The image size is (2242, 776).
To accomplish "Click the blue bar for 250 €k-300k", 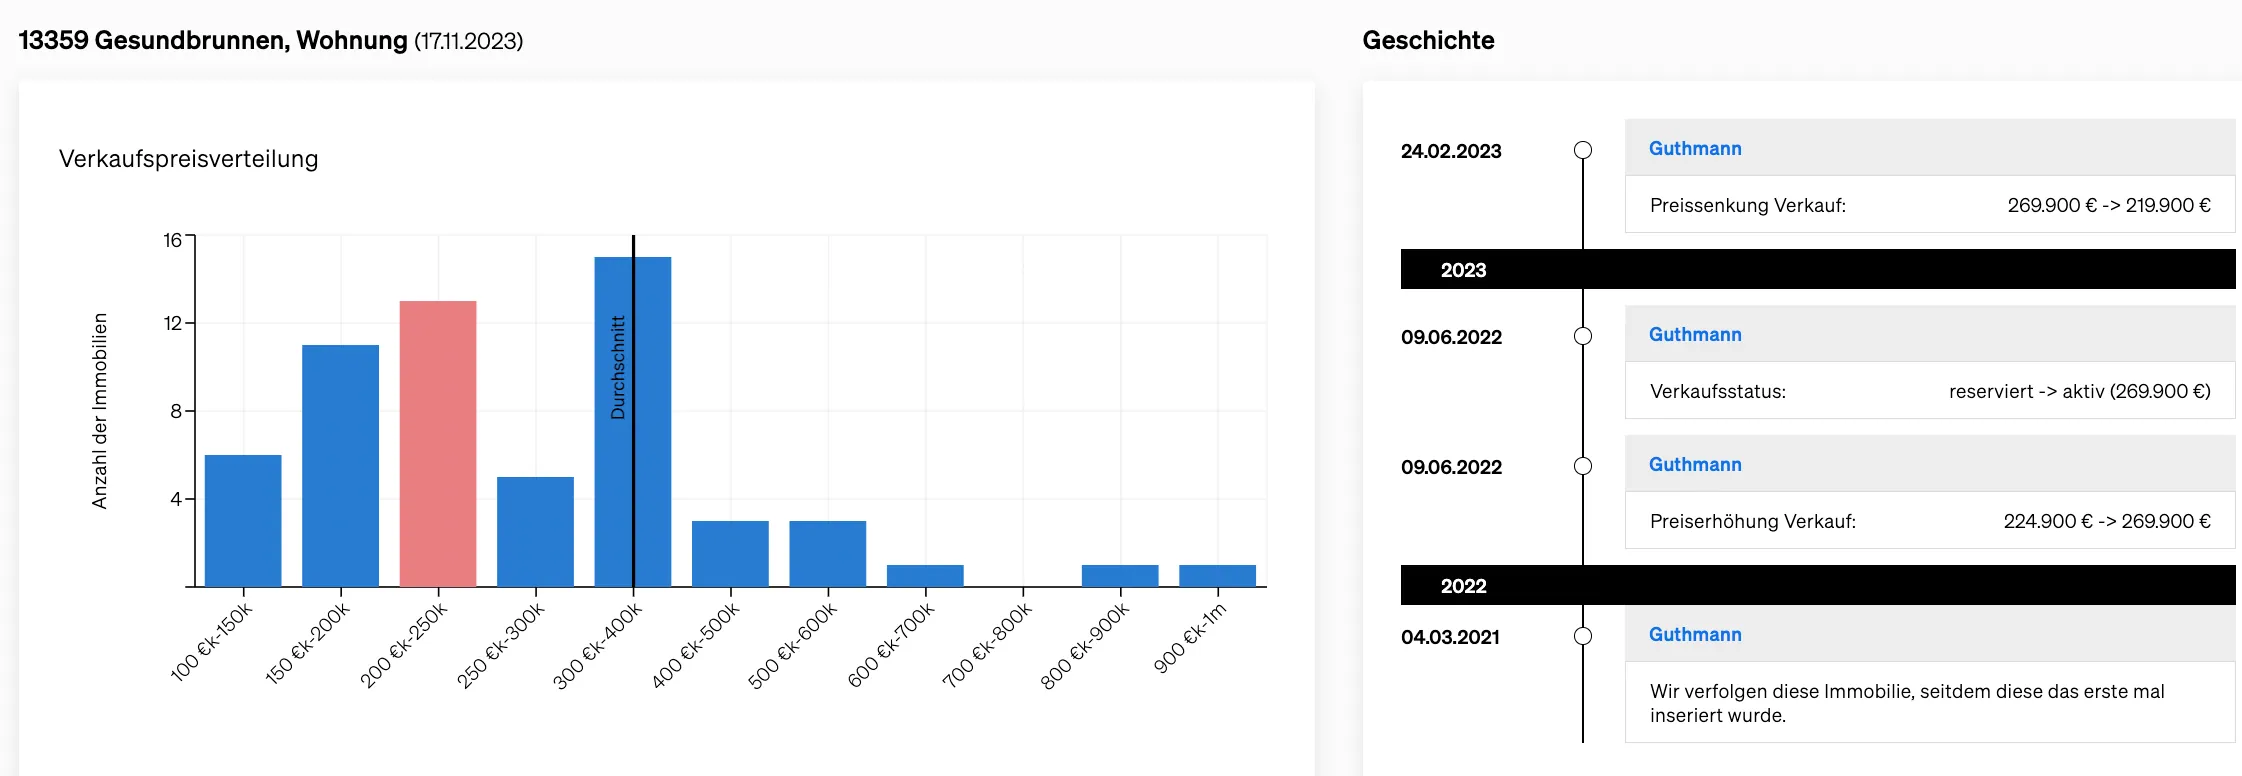I will coord(536,532).
